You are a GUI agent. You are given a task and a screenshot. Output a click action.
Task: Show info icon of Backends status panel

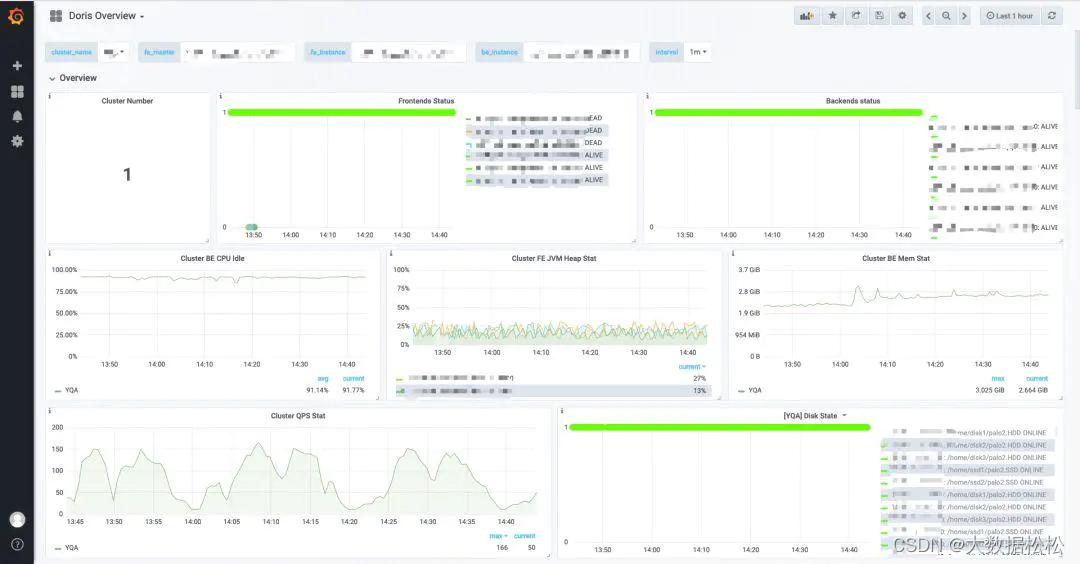pos(647,96)
